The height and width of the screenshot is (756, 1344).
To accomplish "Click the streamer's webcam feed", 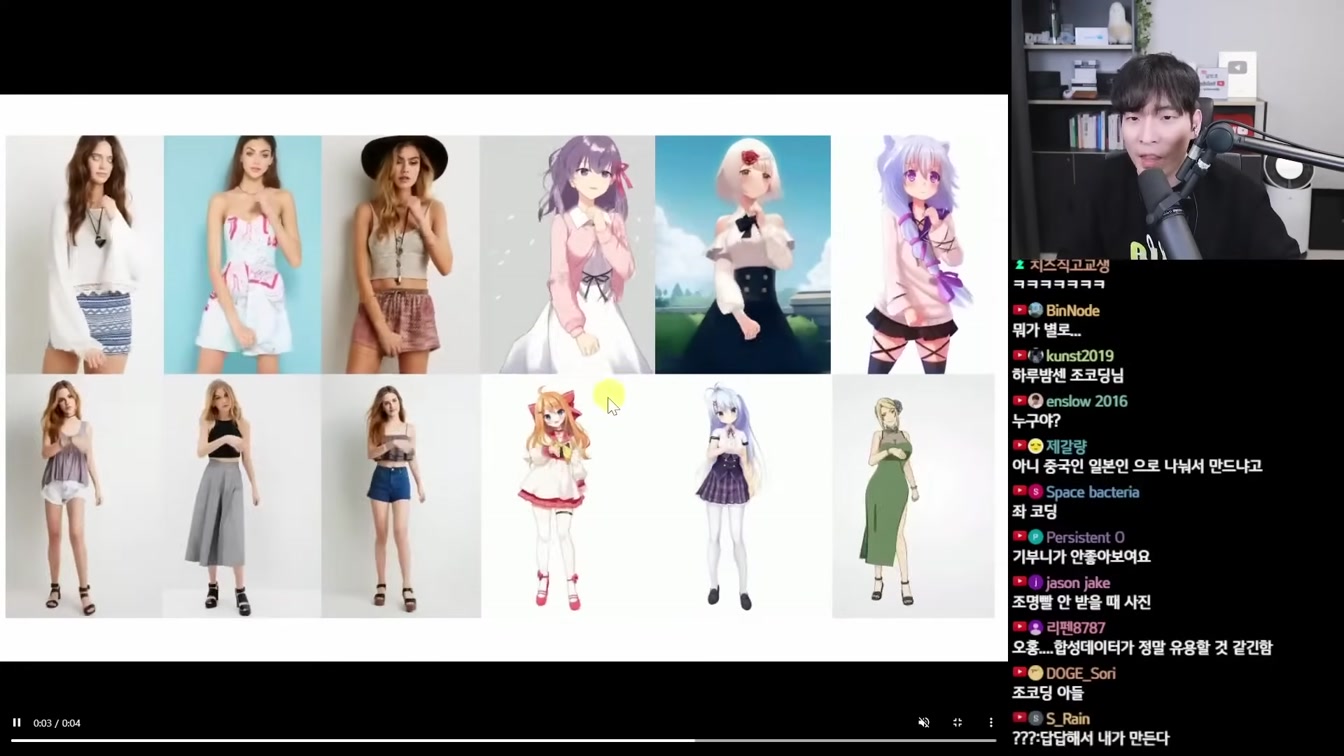I will coord(1176,130).
